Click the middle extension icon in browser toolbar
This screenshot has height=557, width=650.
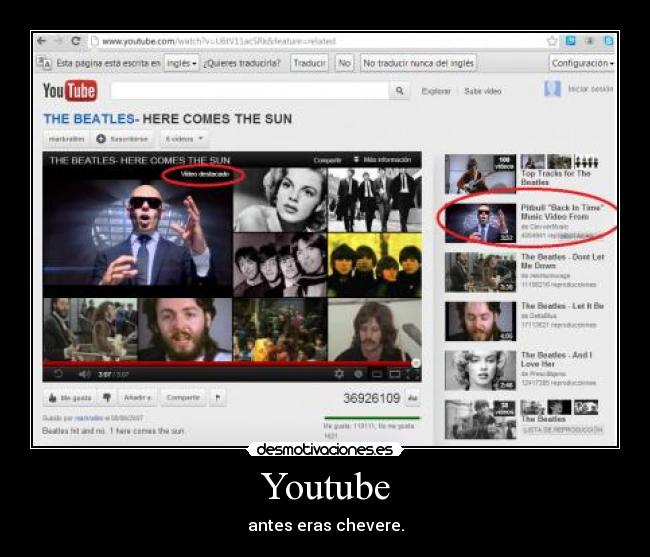coord(589,41)
